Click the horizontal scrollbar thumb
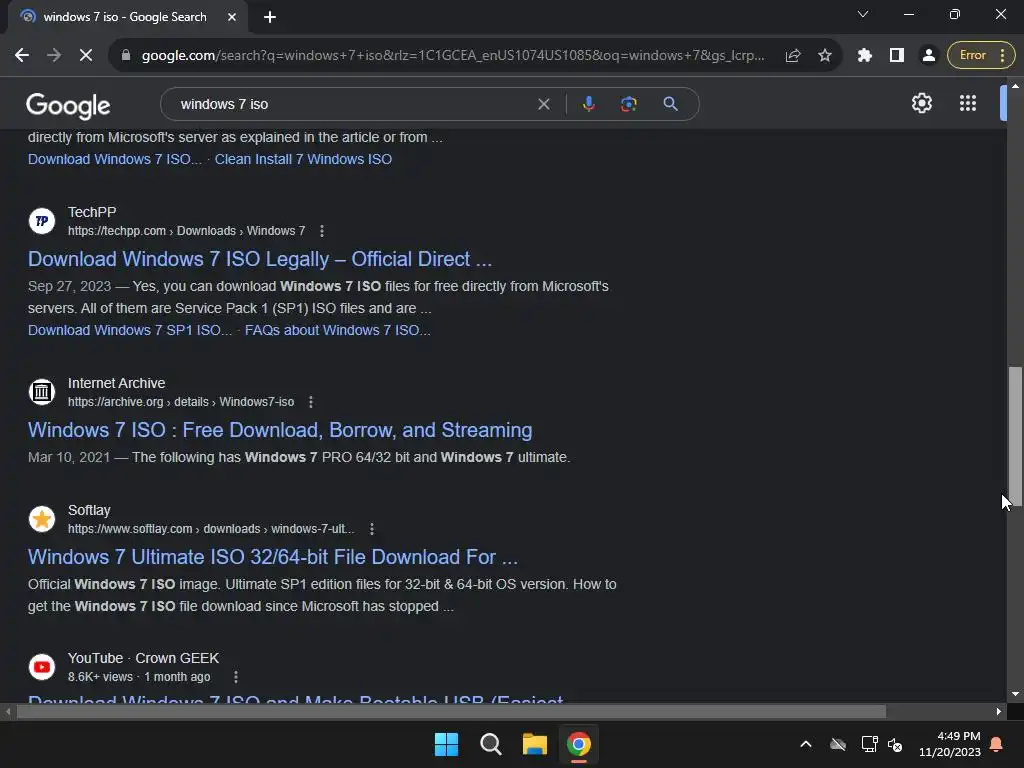The image size is (1024, 768). 451,712
